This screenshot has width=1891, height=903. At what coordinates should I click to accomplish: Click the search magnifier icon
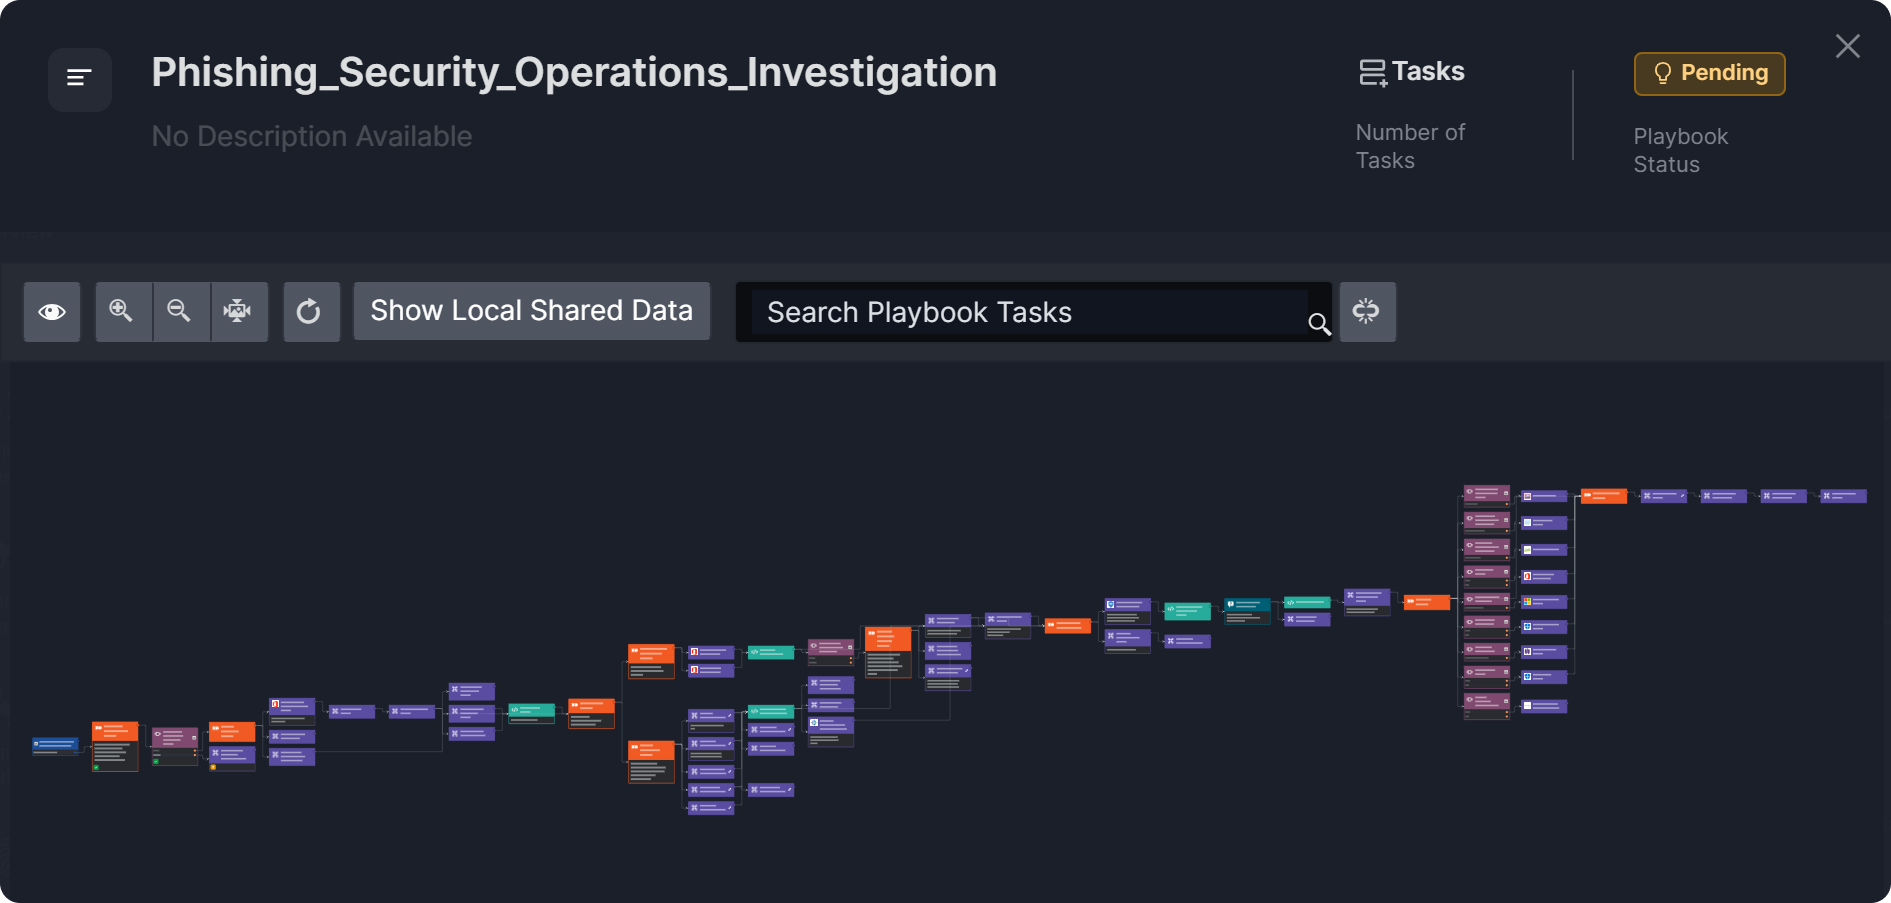(1319, 323)
